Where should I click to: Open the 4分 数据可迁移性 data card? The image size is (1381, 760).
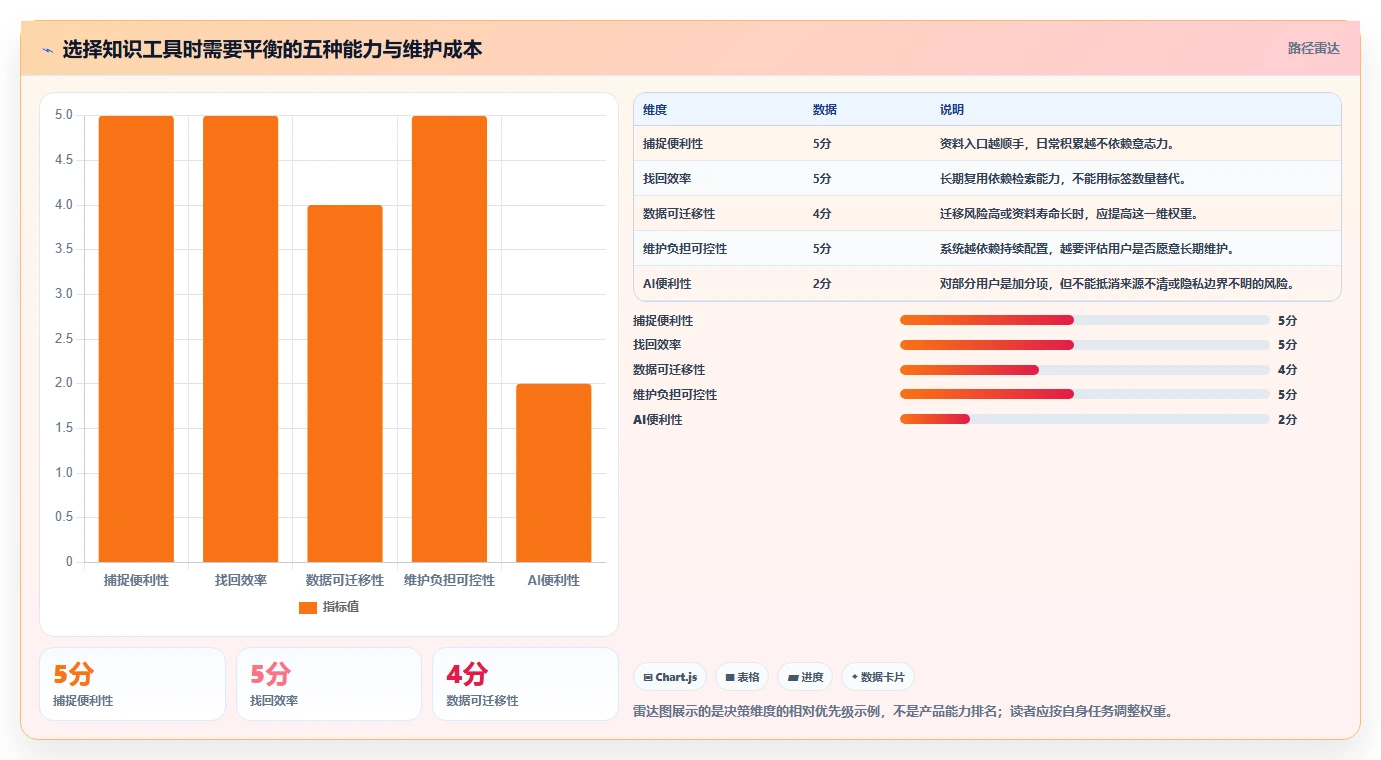tap(525, 684)
